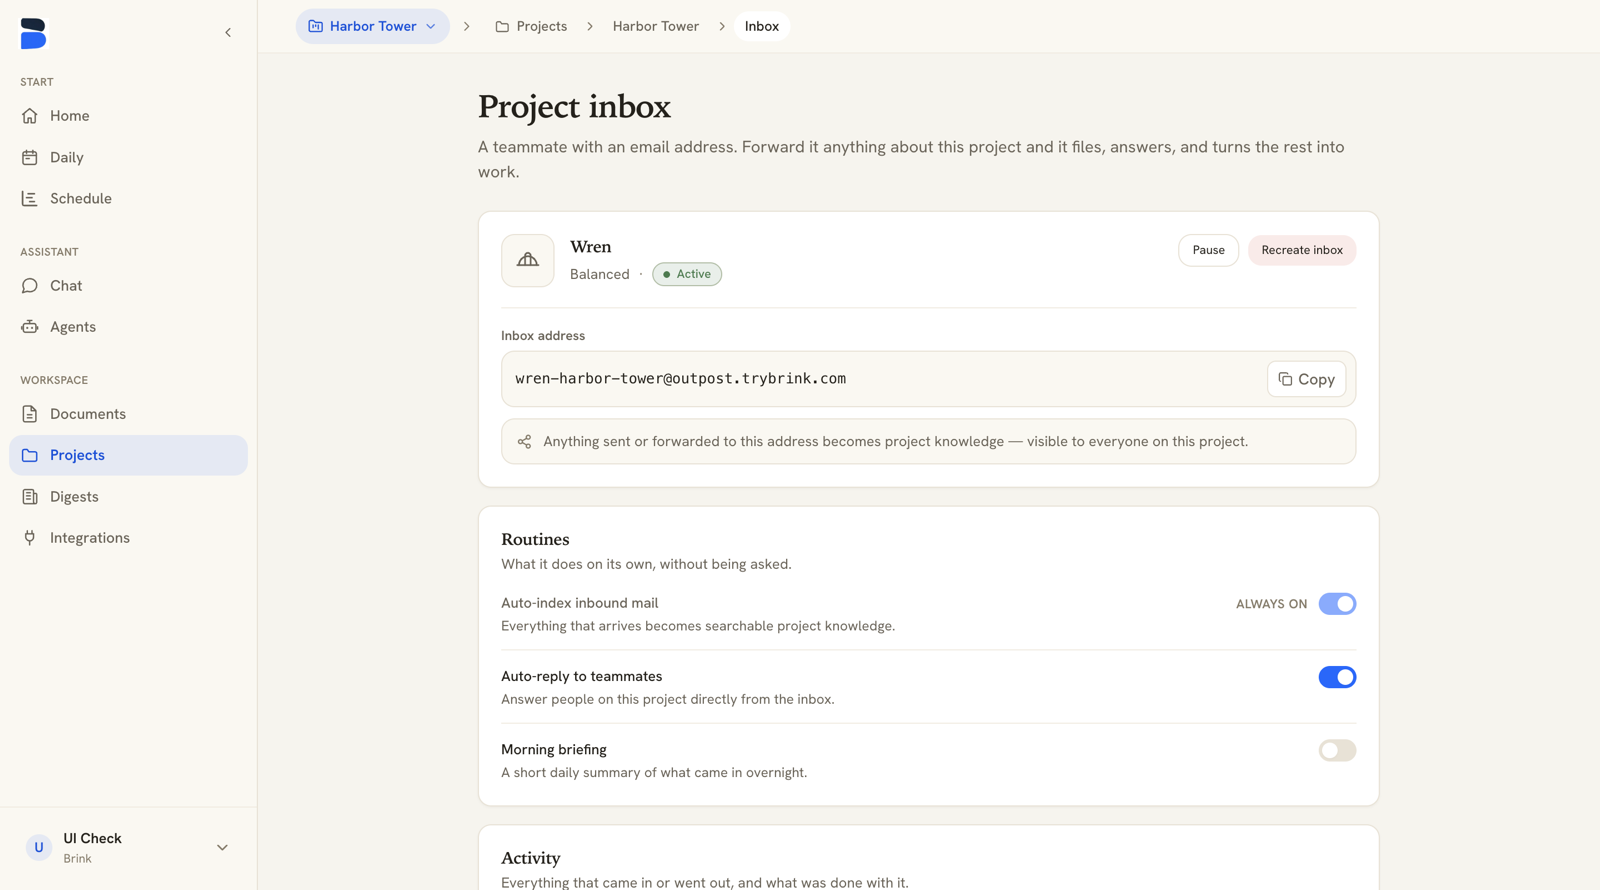The width and height of the screenshot is (1600, 890).
Task: Open the Digests page
Action: pyautogui.click(x=128, y=496)
